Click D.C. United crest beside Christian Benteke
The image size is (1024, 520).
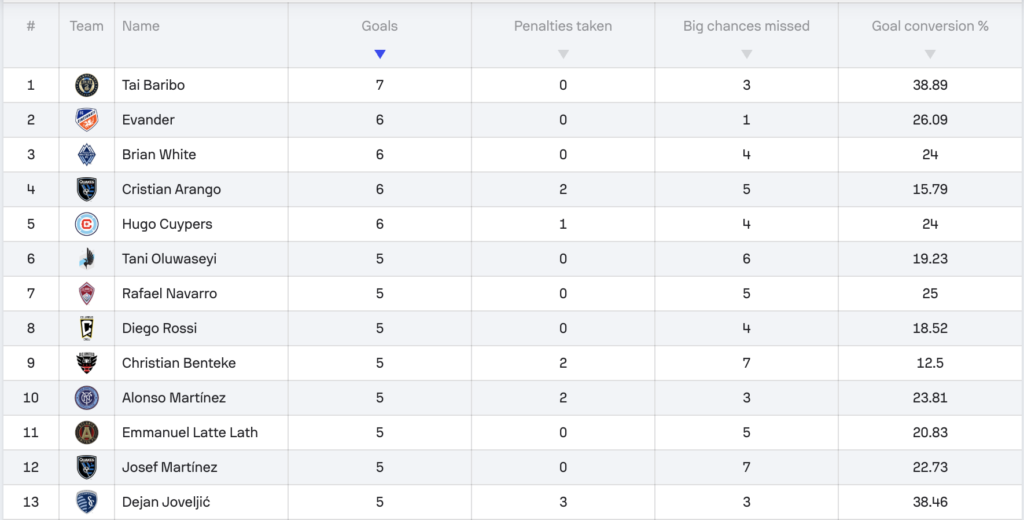tap(86, 363)
